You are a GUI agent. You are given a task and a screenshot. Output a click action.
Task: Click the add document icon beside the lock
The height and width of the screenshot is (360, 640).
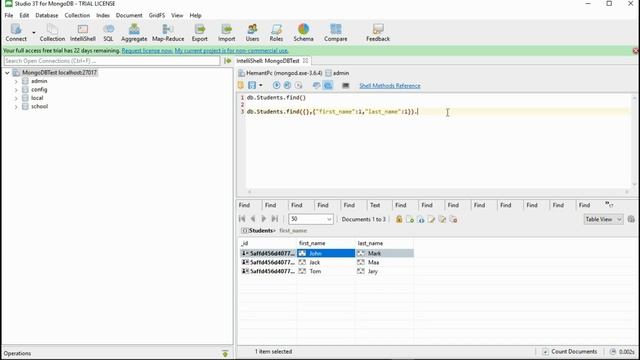point(410,219)
